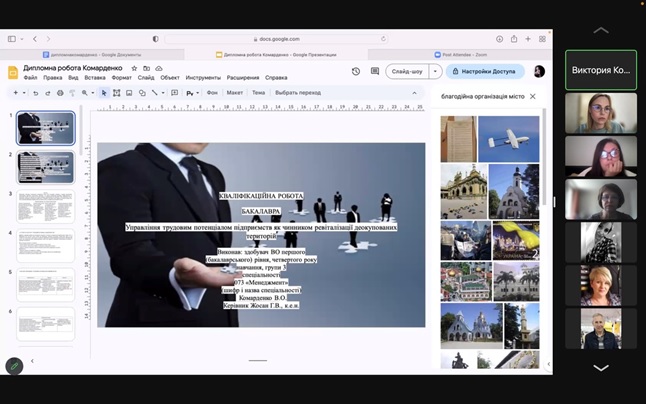
Task: Click the Тема button
Action: point(258,93)
